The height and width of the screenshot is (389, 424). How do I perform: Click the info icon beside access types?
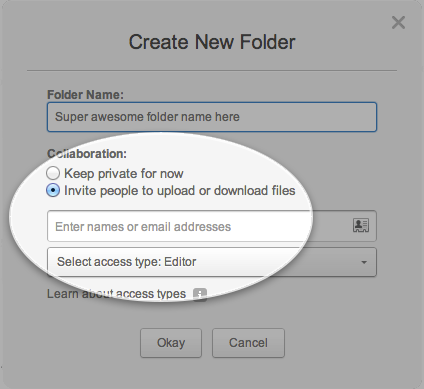tap(200, 295)
